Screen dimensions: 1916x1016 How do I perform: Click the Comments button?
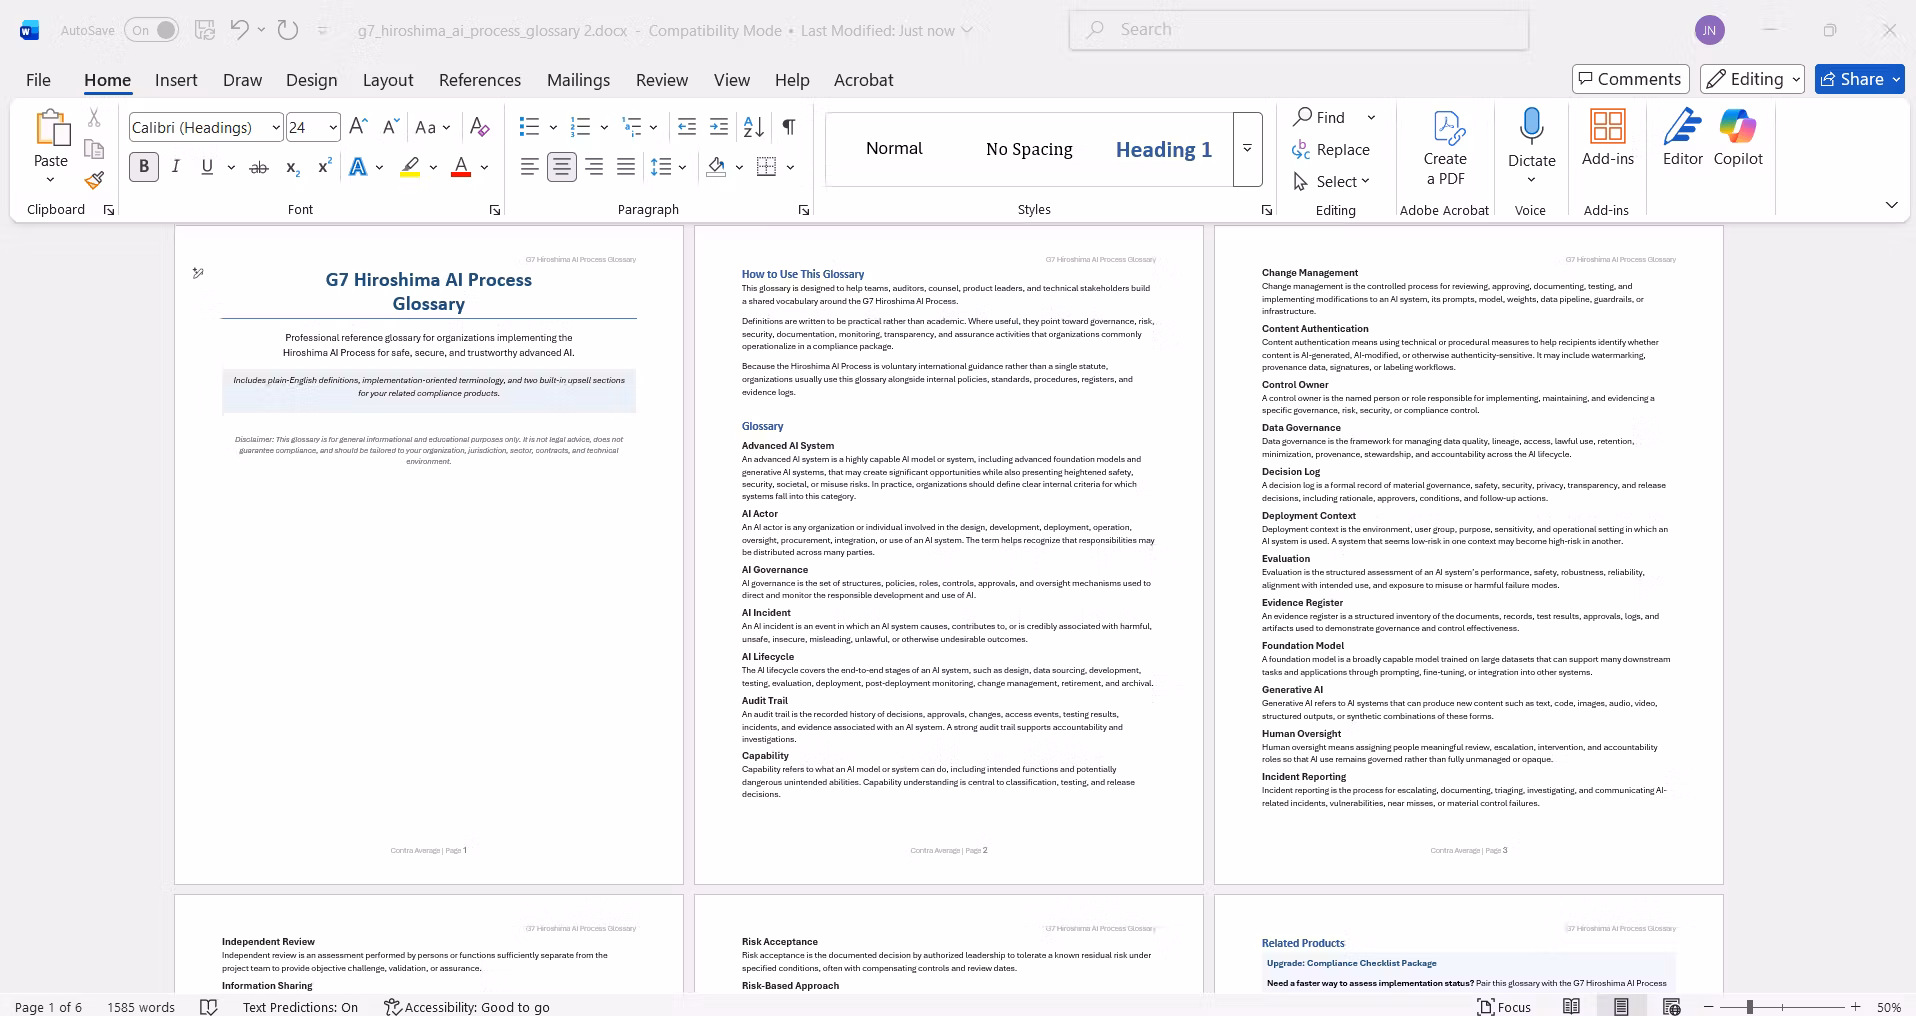point(1630,79)
